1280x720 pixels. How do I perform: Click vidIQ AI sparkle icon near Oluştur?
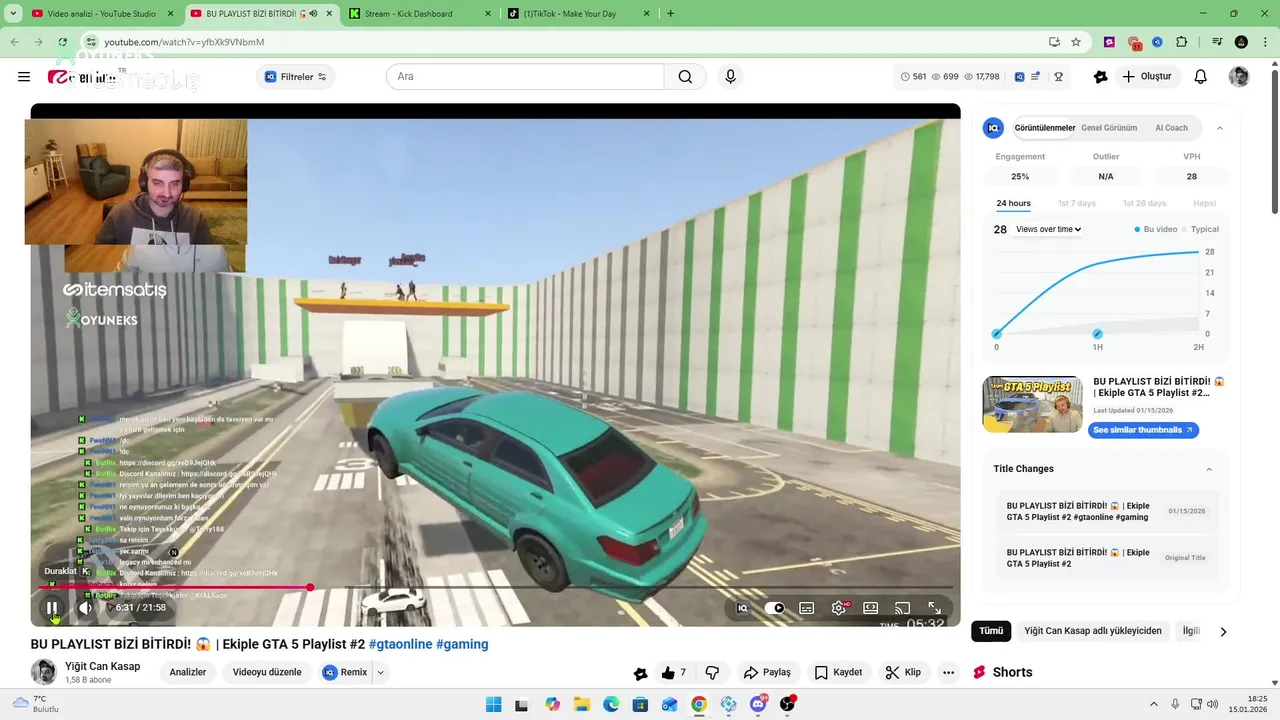click(x=1101, y=77)
